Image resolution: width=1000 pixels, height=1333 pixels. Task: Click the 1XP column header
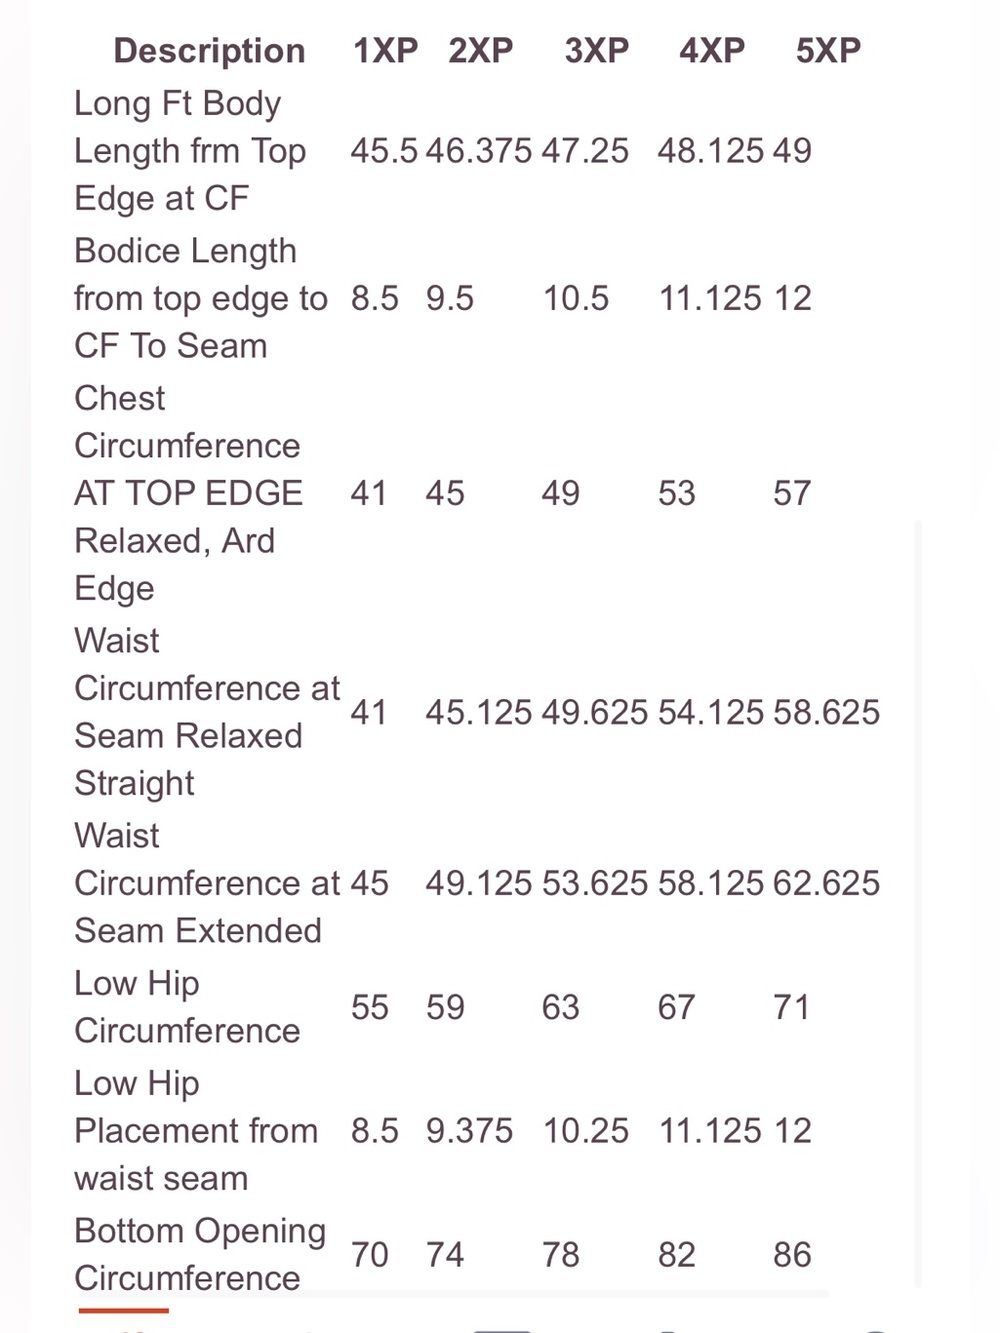pyautogui.click(x=385, y=50)
